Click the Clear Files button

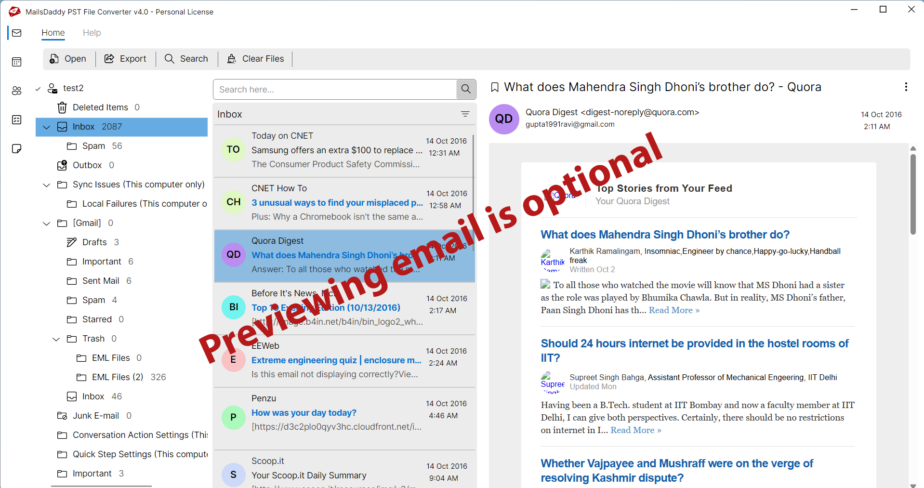point(255,59)
